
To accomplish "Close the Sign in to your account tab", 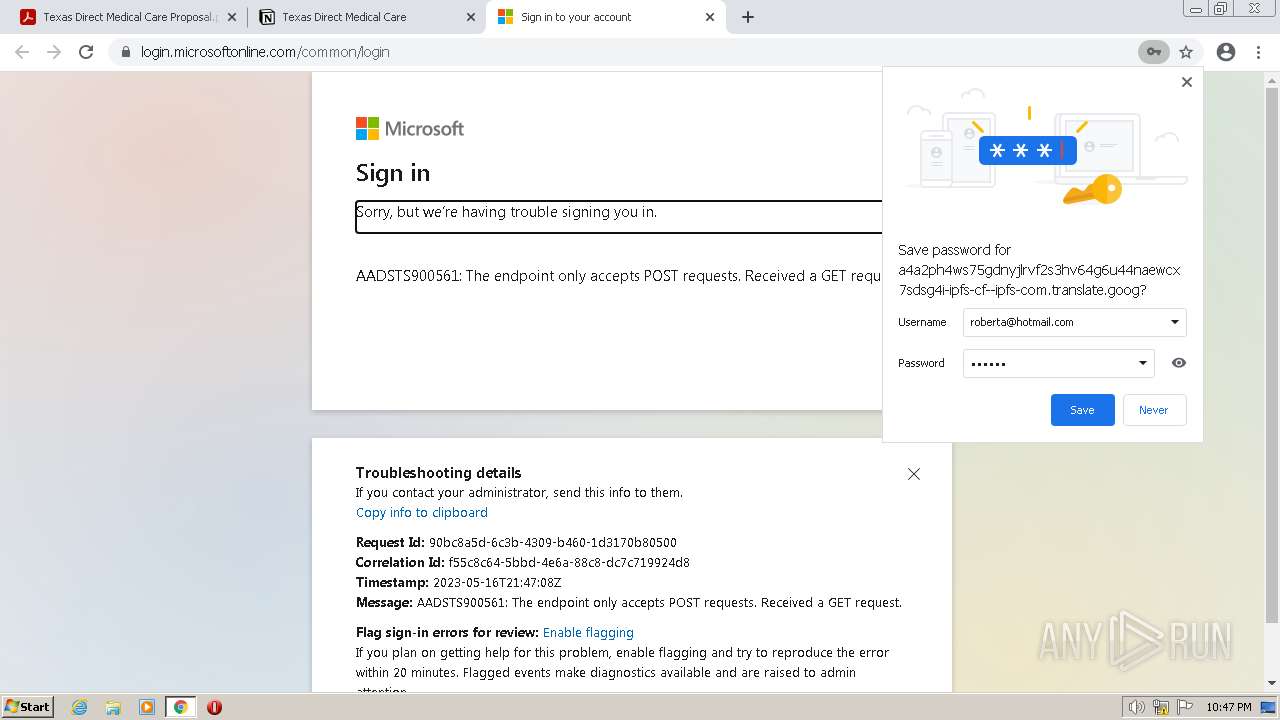I will pos(710,17).
